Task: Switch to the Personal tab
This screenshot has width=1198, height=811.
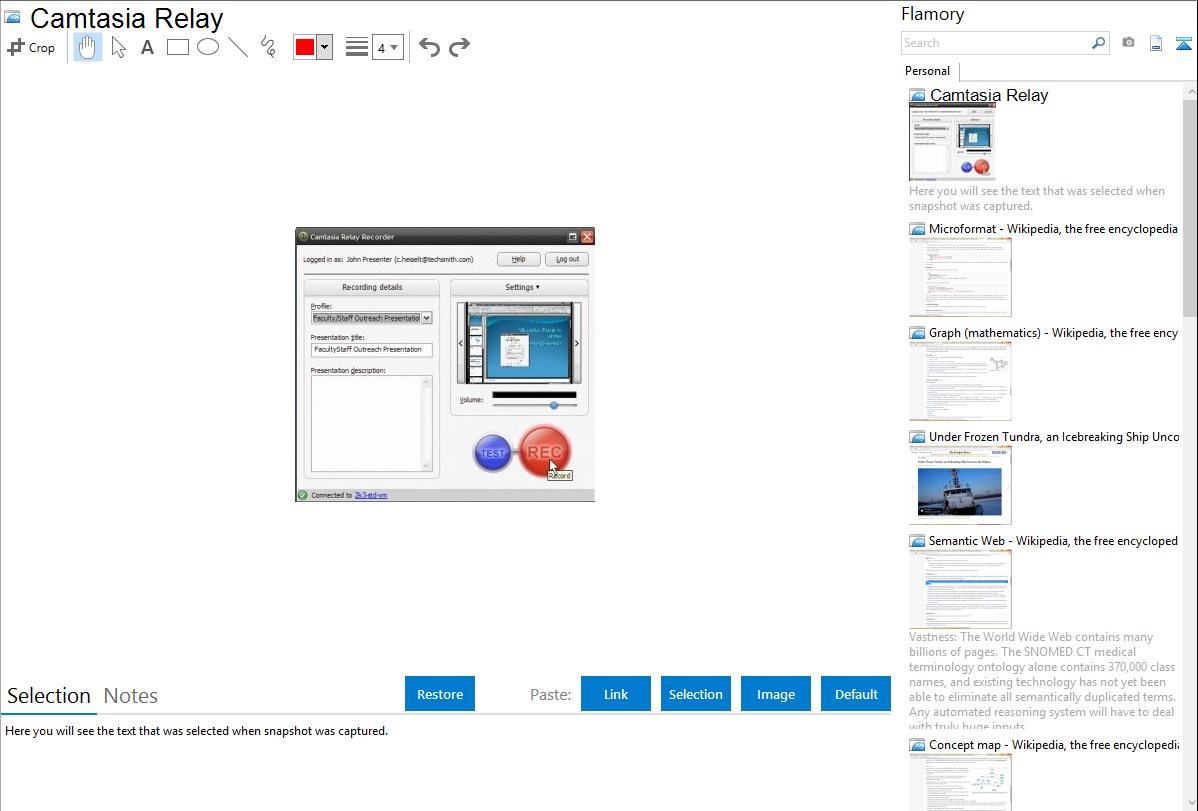Action: click(928, 71)
